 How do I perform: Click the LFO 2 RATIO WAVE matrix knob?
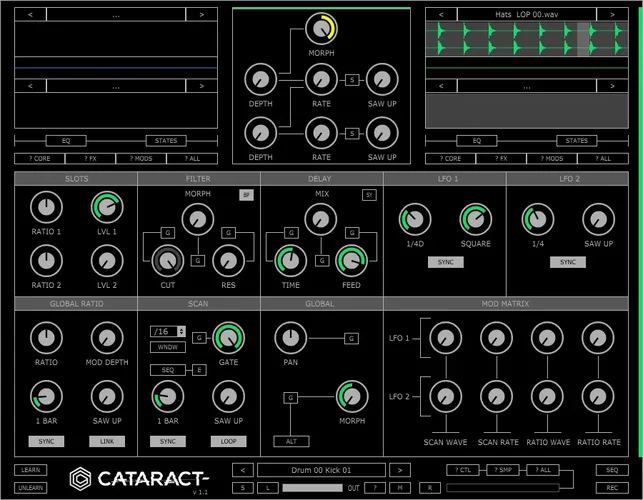[547, 397]
